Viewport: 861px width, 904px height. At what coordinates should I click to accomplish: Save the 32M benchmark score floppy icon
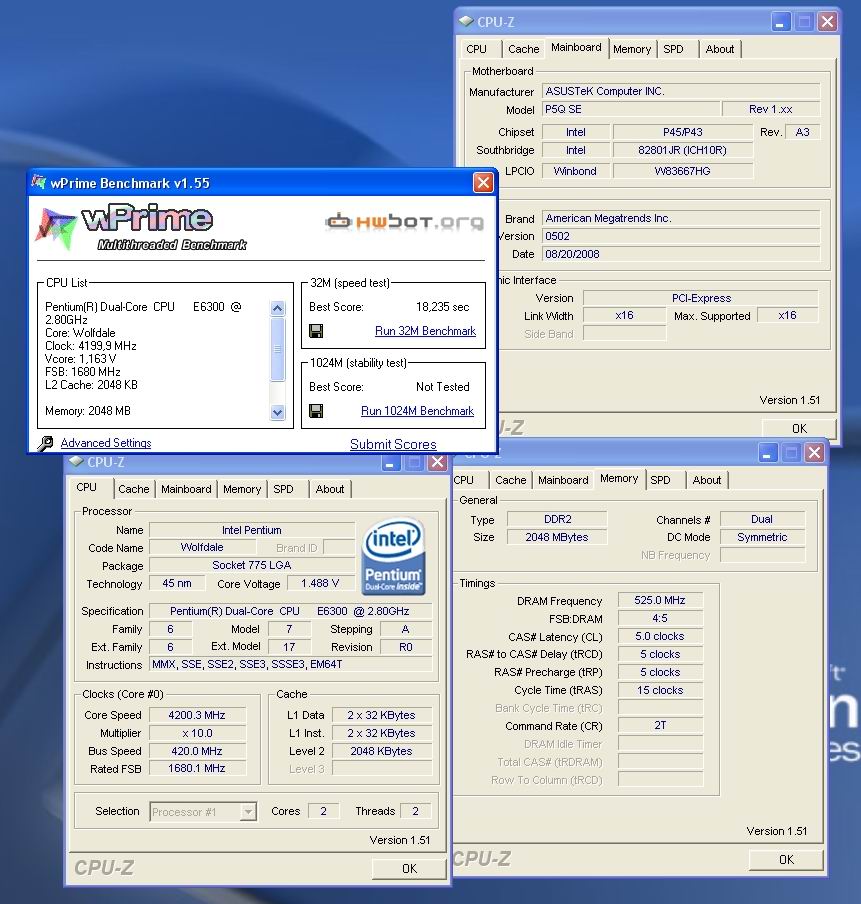pos(316,331)
